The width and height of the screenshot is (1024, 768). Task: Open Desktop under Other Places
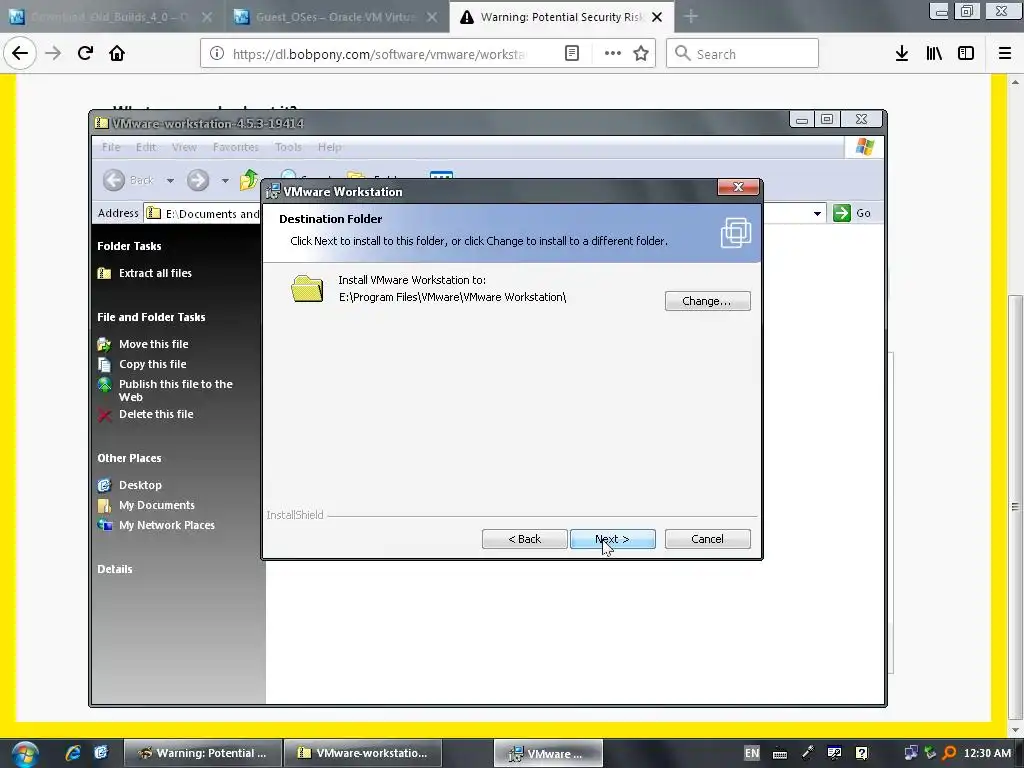[x=140, y=485]
